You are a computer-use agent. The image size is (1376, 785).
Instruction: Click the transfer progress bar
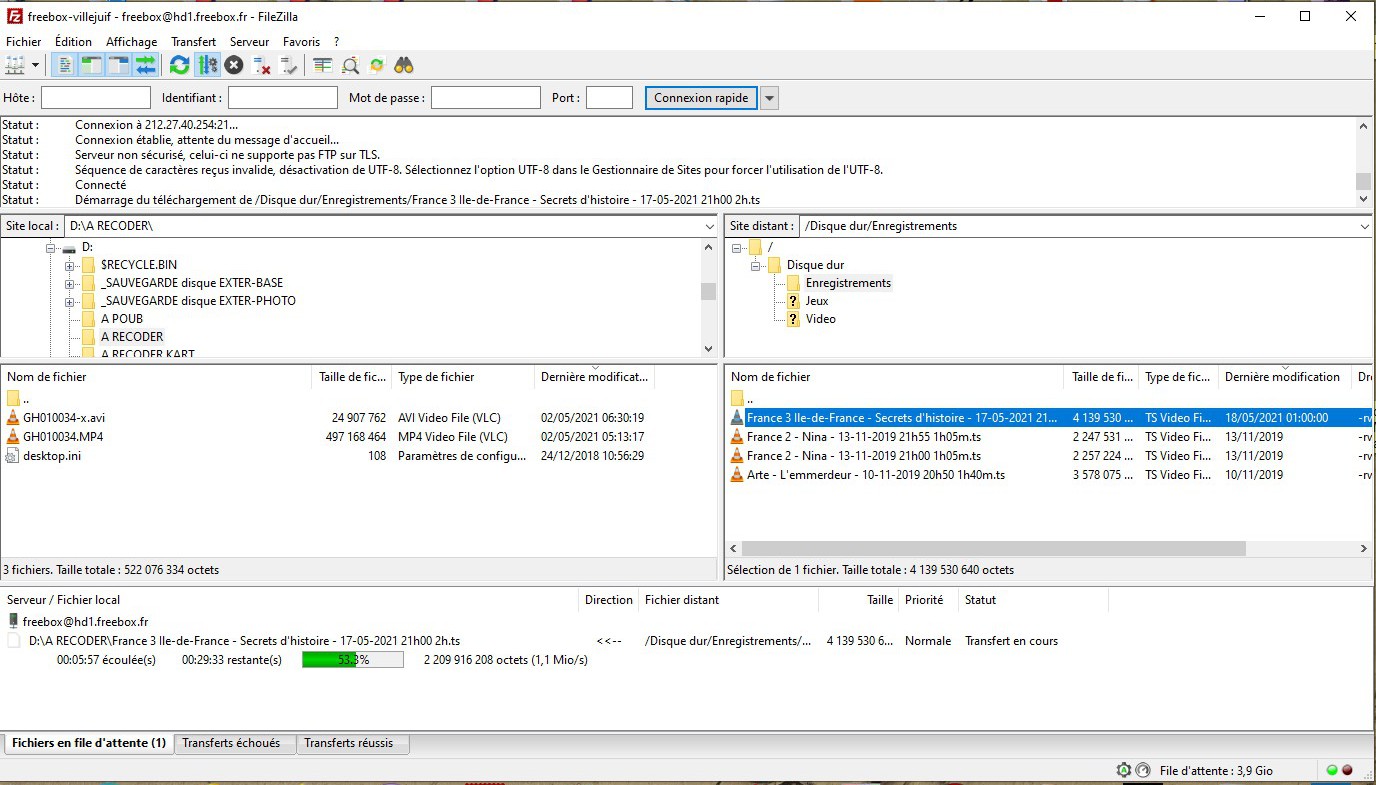coord(353,660)
